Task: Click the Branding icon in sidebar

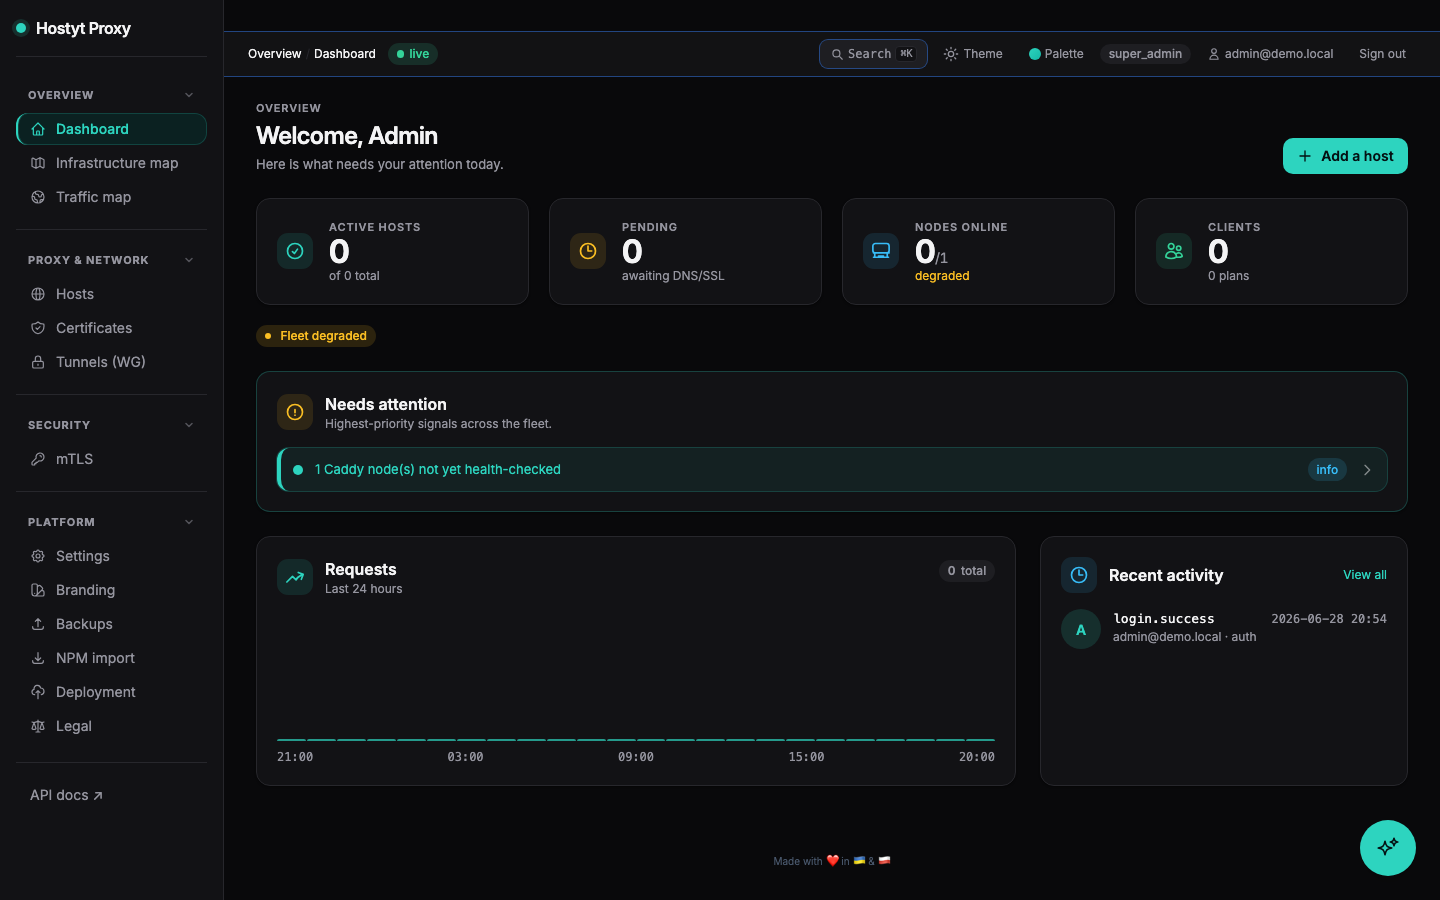Action: click(x=38, y=590)
